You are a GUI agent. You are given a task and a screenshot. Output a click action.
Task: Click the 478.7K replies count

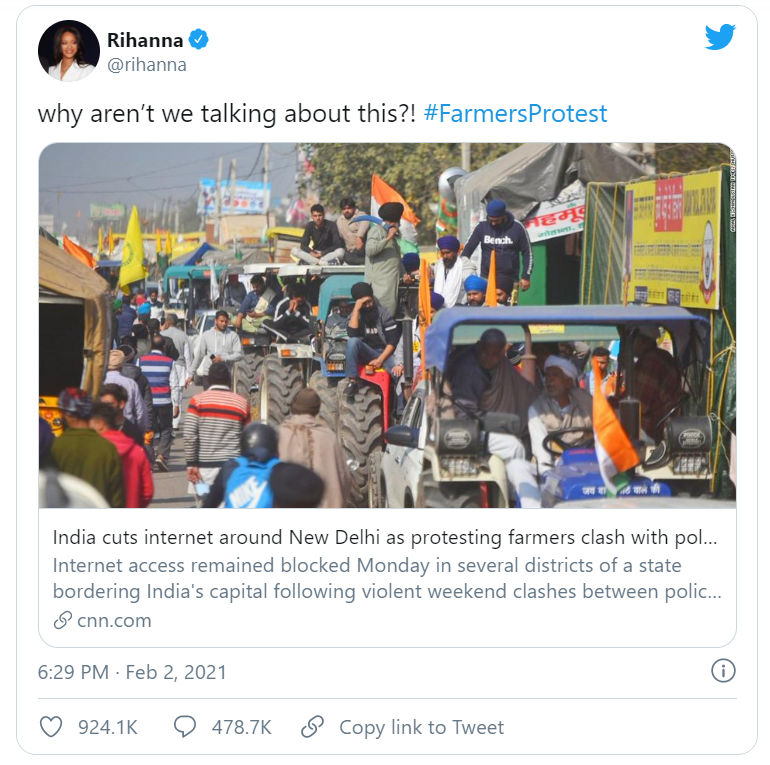[241, 728]
